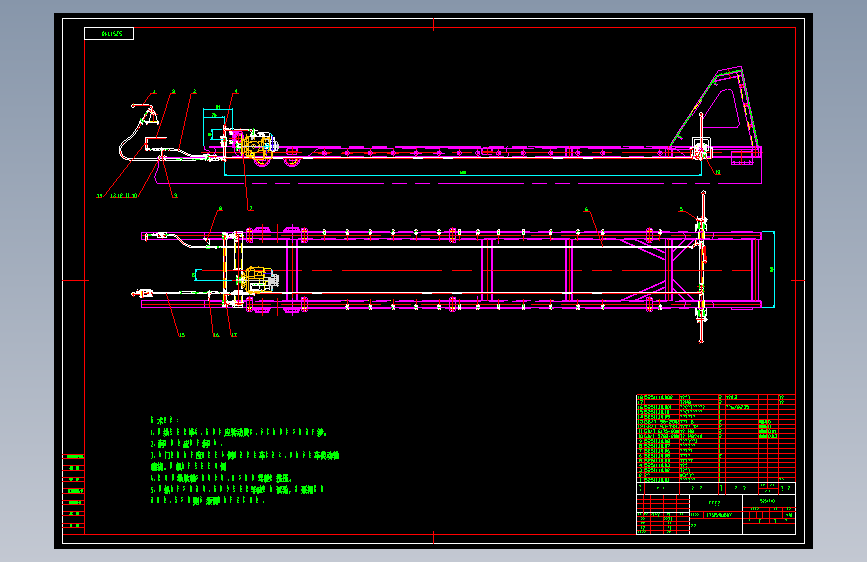Select the green technical requirements heading

click(164, 420)
